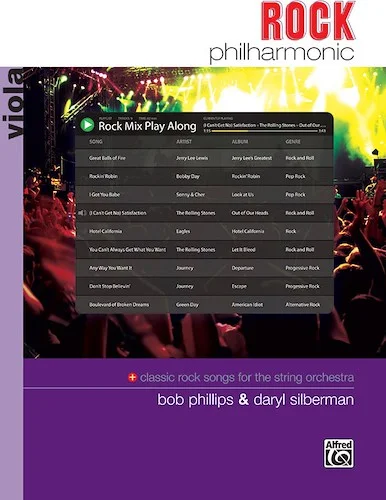Select artist 'Eagles'

coord(183,231)
